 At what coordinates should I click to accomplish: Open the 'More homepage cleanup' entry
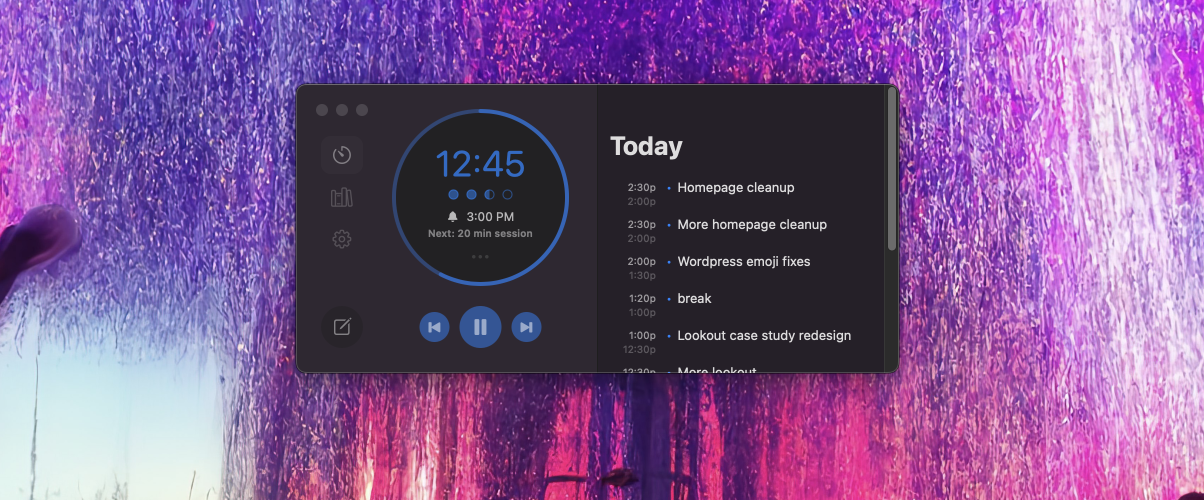pos(752,224)
